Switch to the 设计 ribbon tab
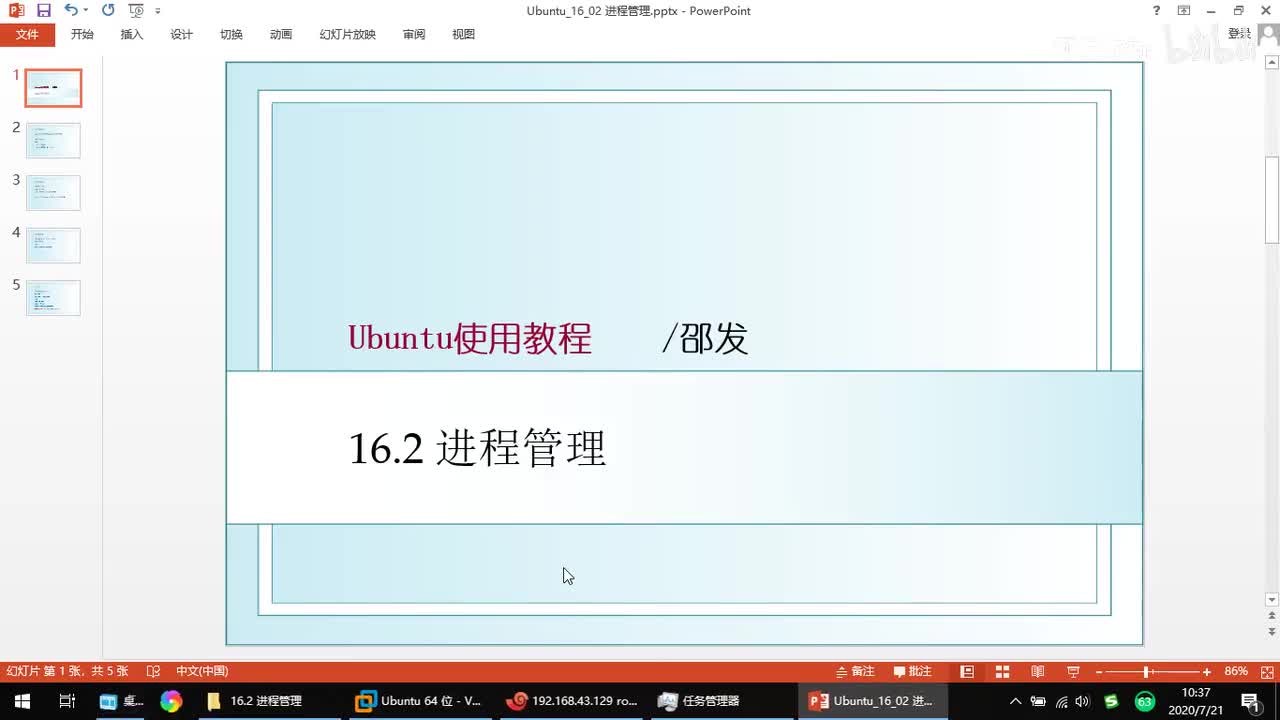Viewport: 1280px width, 720px height. (182, 34)
